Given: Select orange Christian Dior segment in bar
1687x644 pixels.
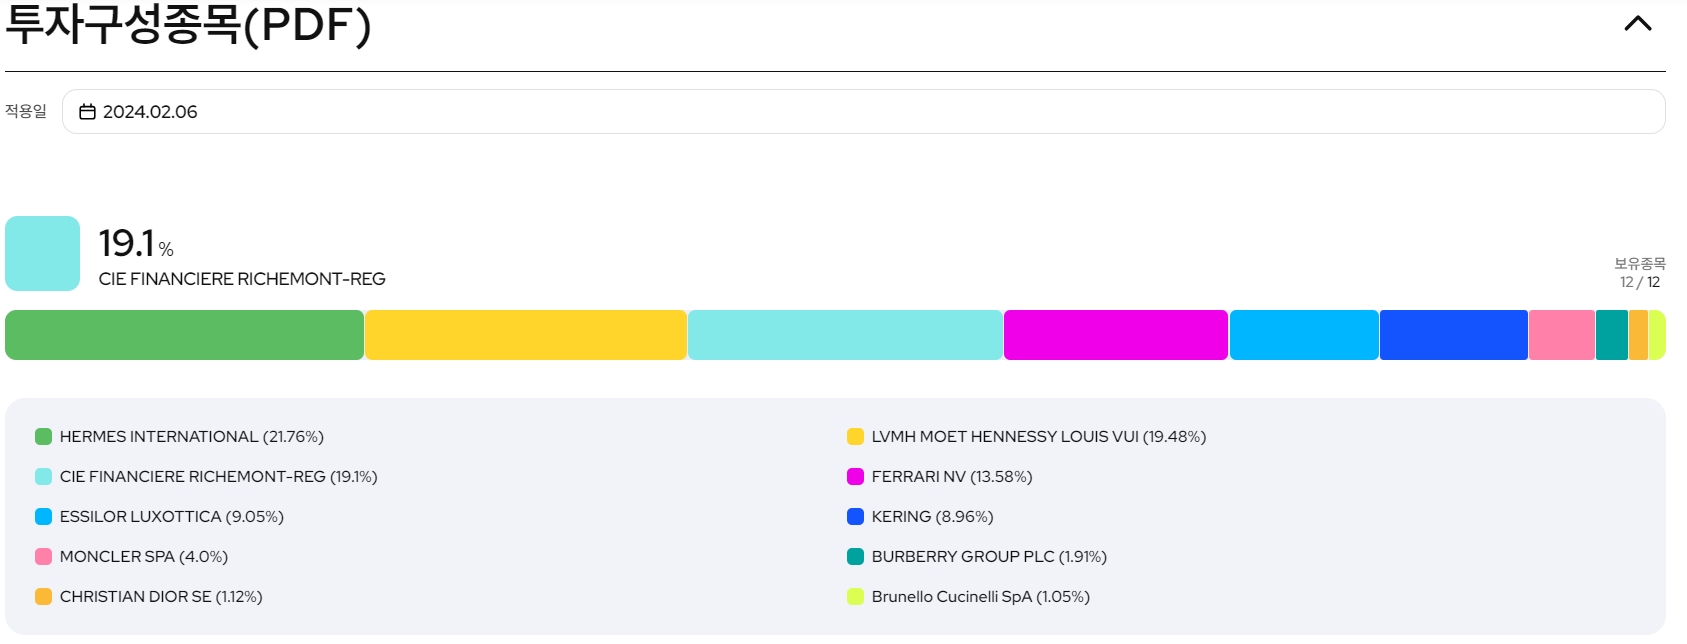Looking at the screenshot, I should click(1638, 335).
